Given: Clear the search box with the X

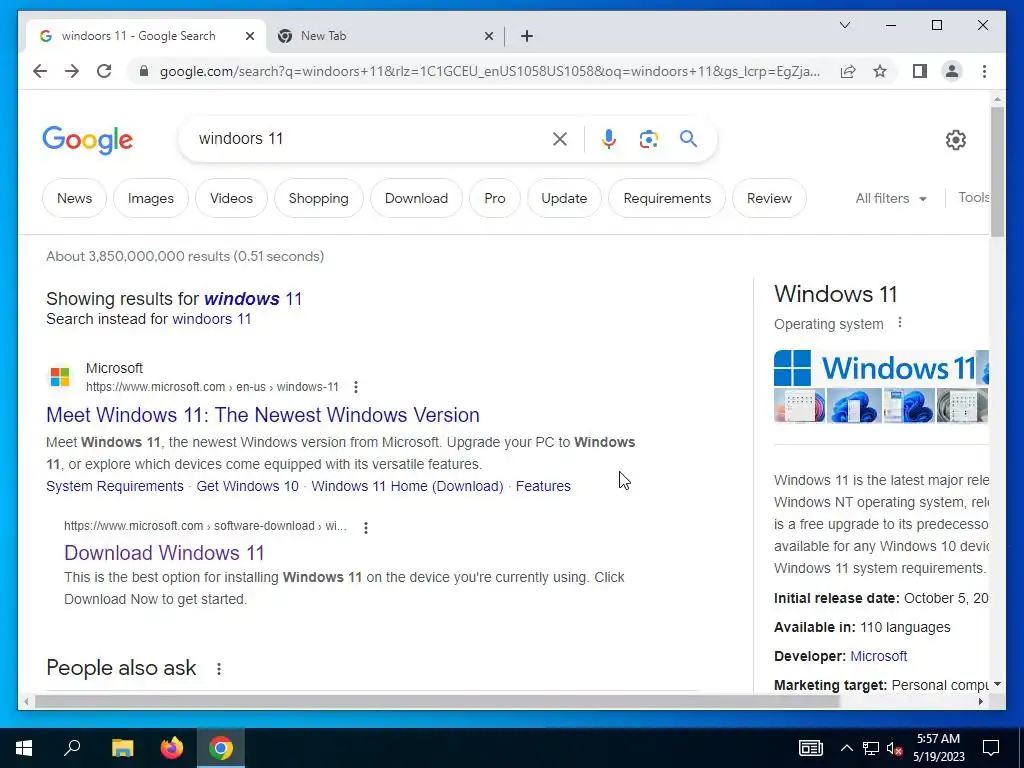Looking at the screenshot, I should click(560, 139).
